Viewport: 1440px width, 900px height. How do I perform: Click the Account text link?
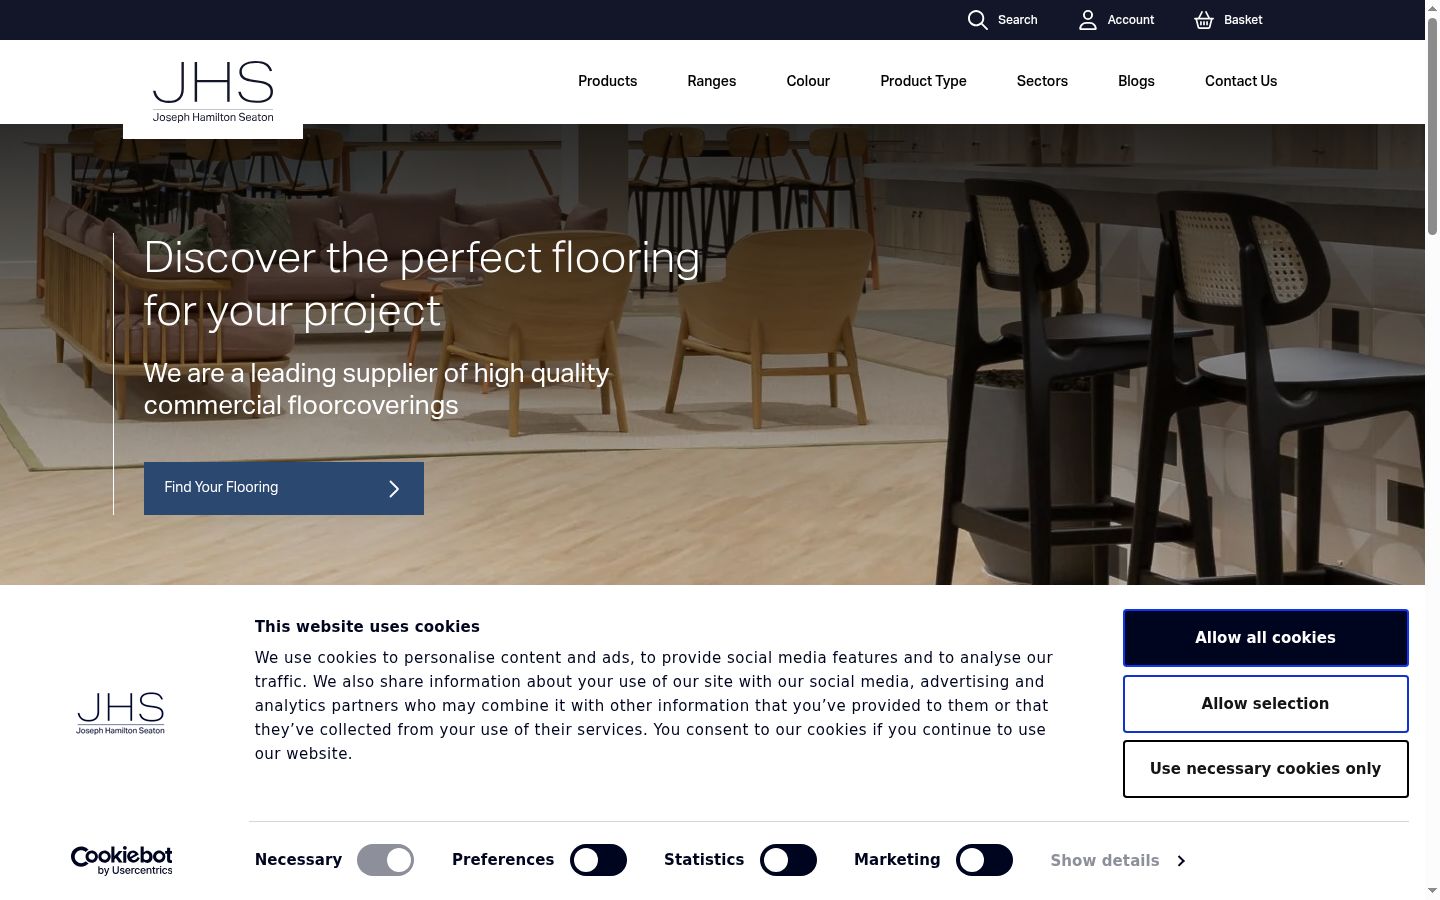click(1131, 20)
